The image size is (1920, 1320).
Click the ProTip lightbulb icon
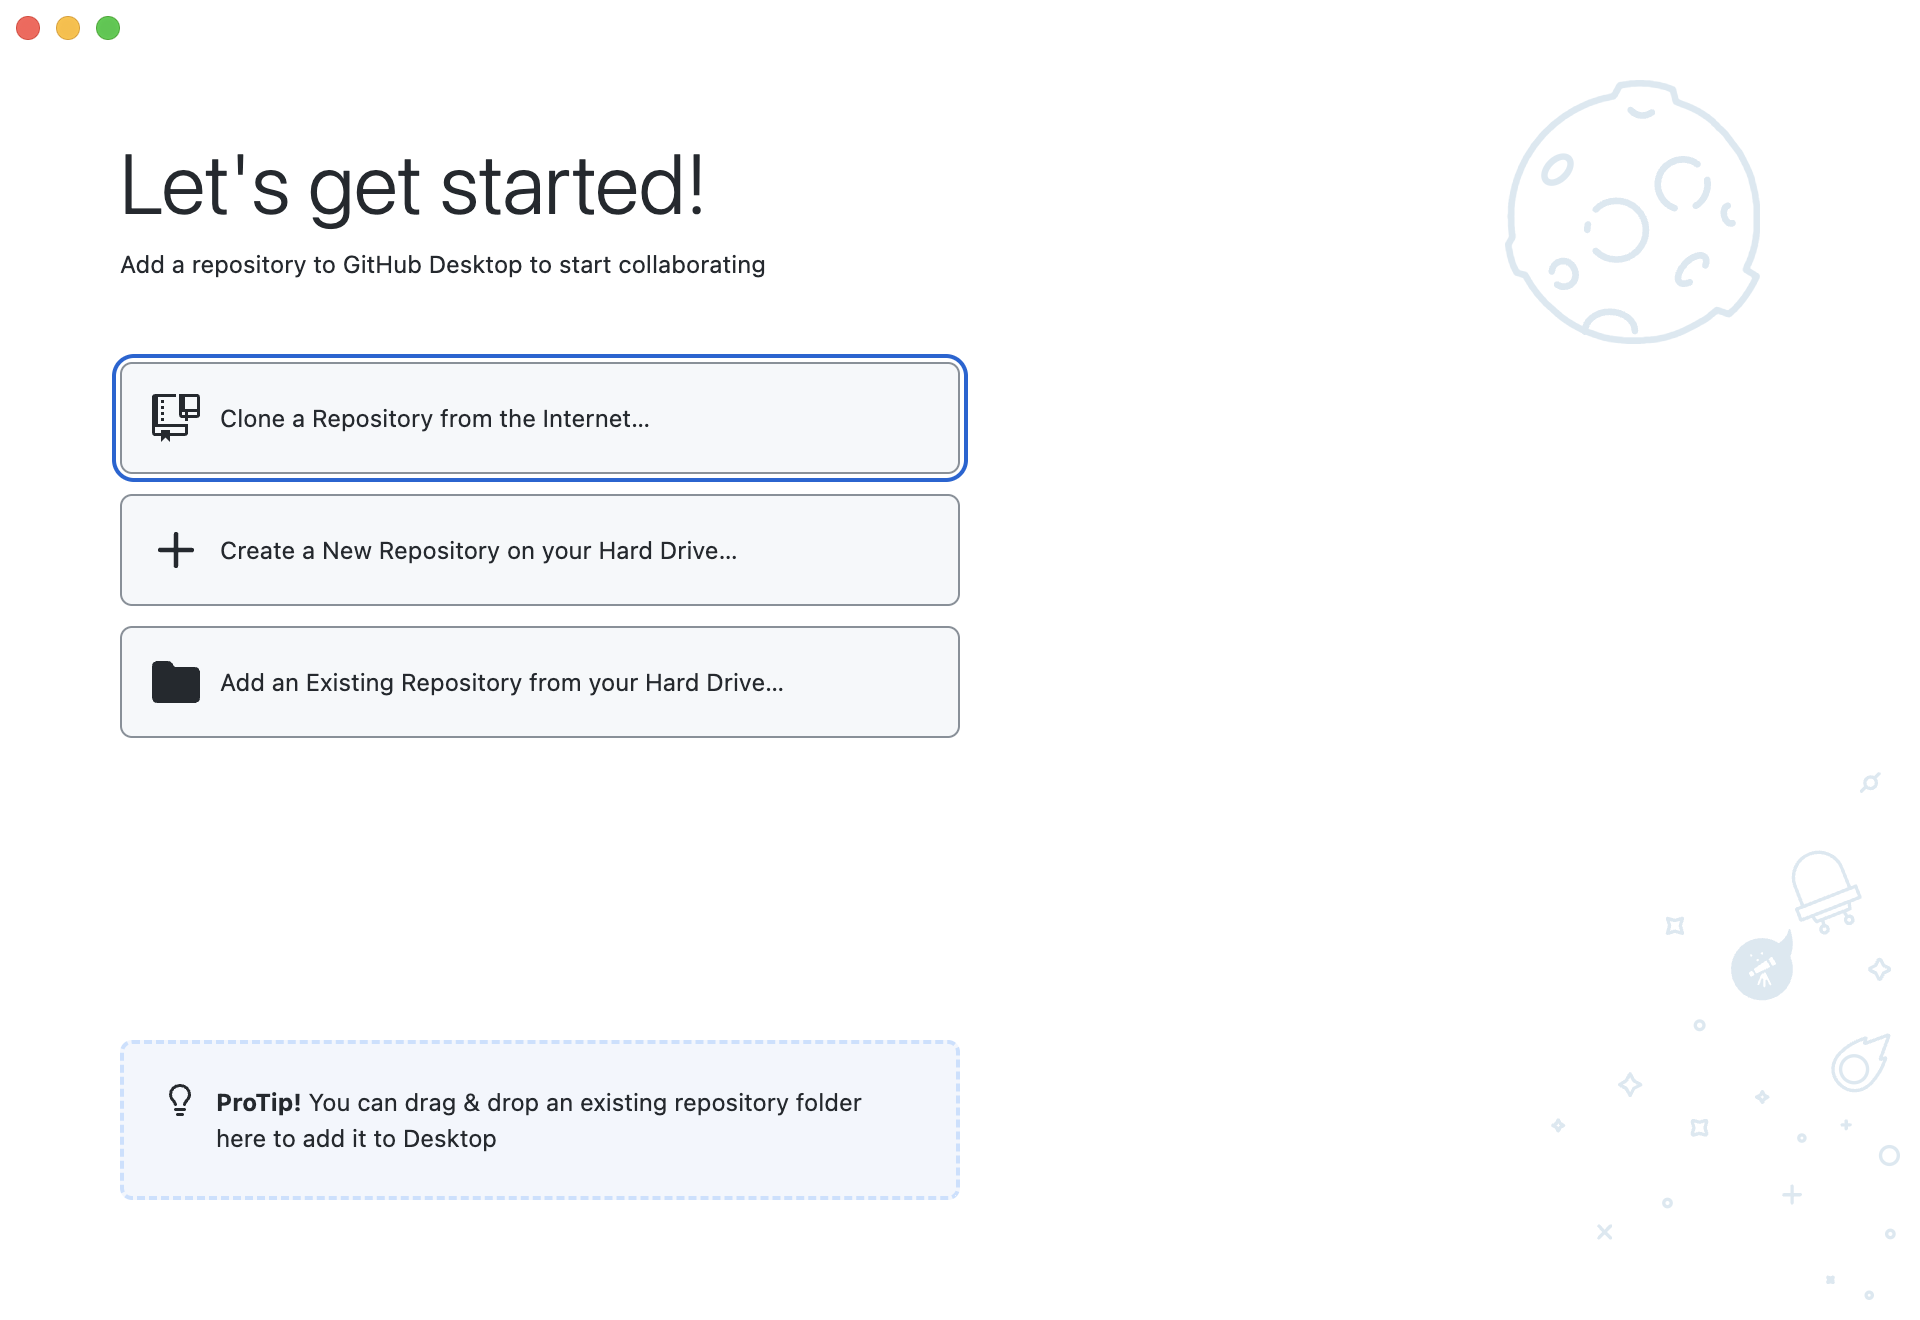point(180,1100)
